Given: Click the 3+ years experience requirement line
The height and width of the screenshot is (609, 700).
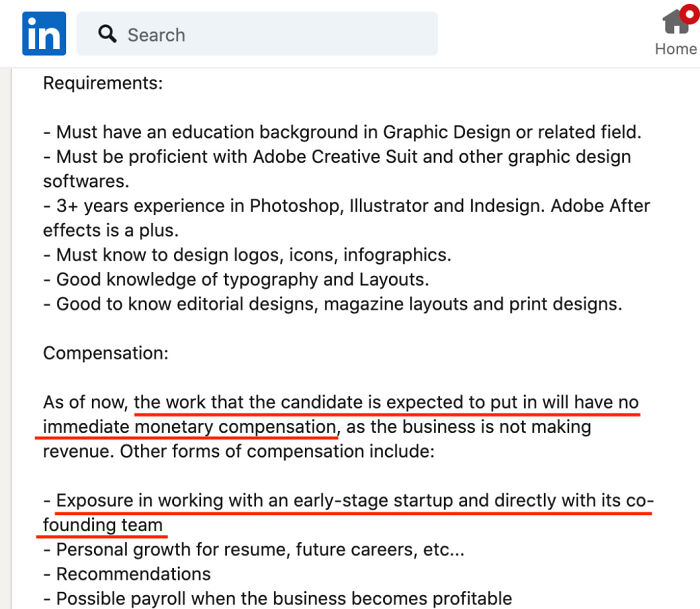Looking at the screenshot, I should 346,206.
